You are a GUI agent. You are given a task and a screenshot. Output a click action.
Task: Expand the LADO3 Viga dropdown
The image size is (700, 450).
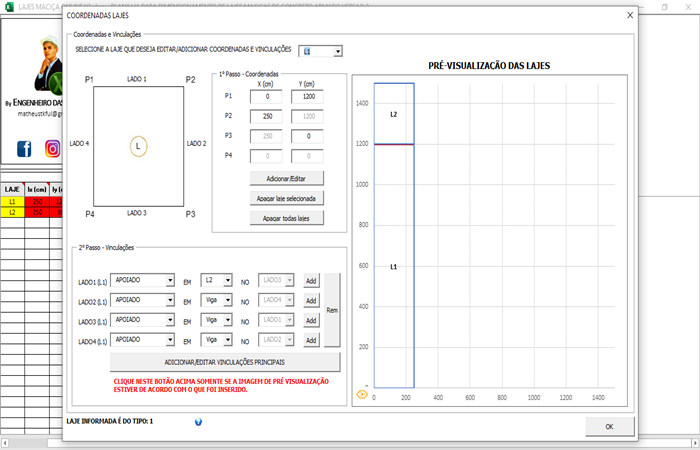228,320
